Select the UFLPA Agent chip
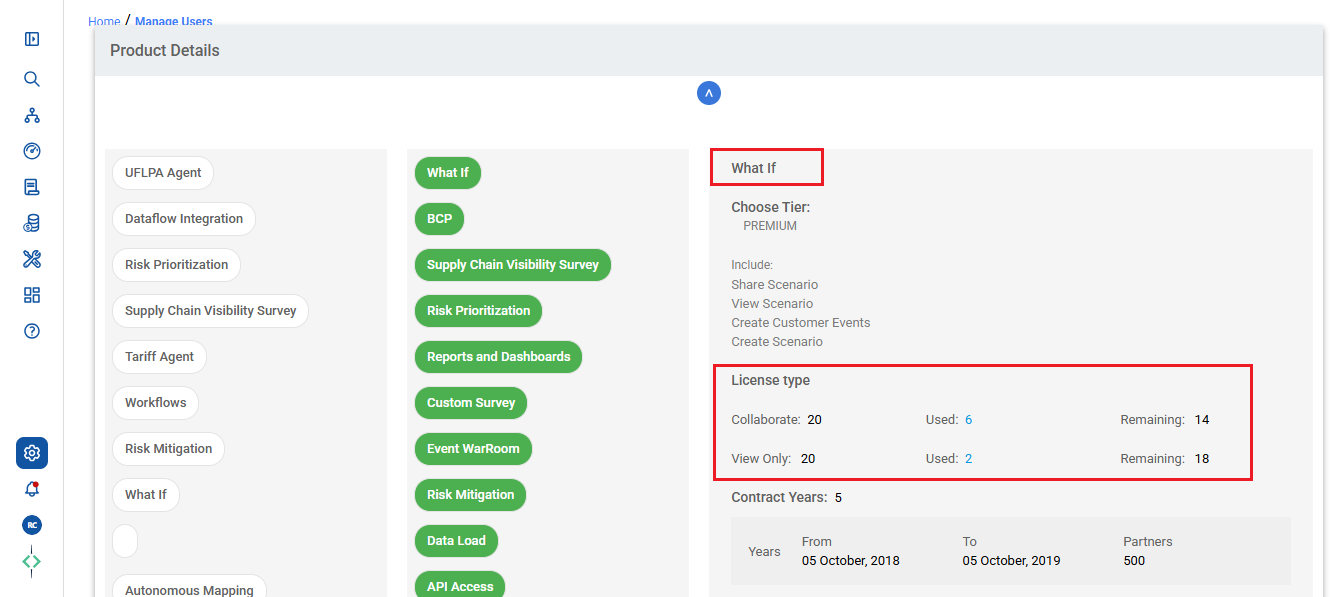The height and width of the screenshot is (597, 1341). click(x=163, y=173)
